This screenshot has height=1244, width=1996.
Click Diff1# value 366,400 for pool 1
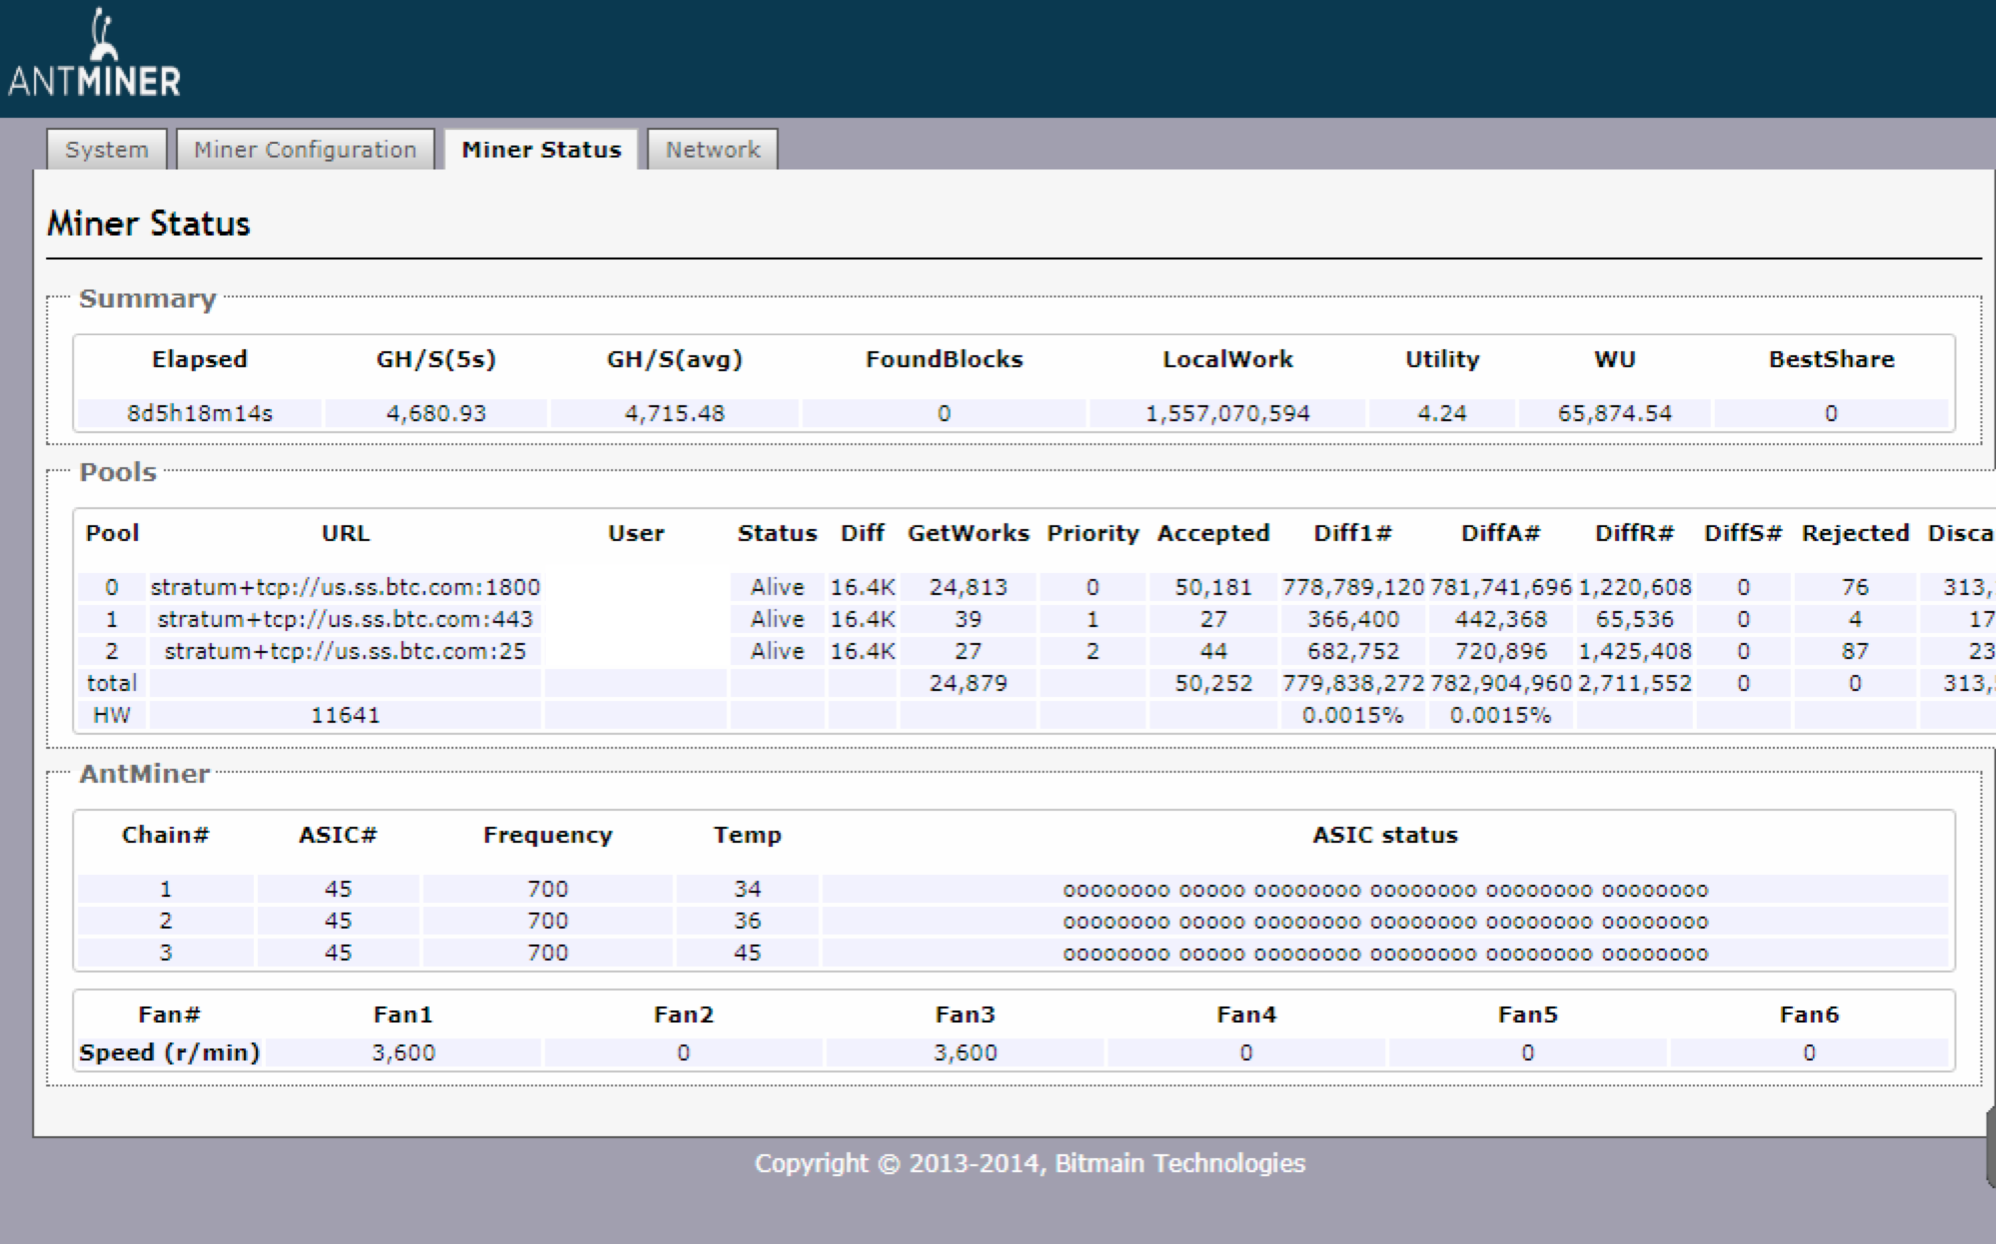point(1353,619)
